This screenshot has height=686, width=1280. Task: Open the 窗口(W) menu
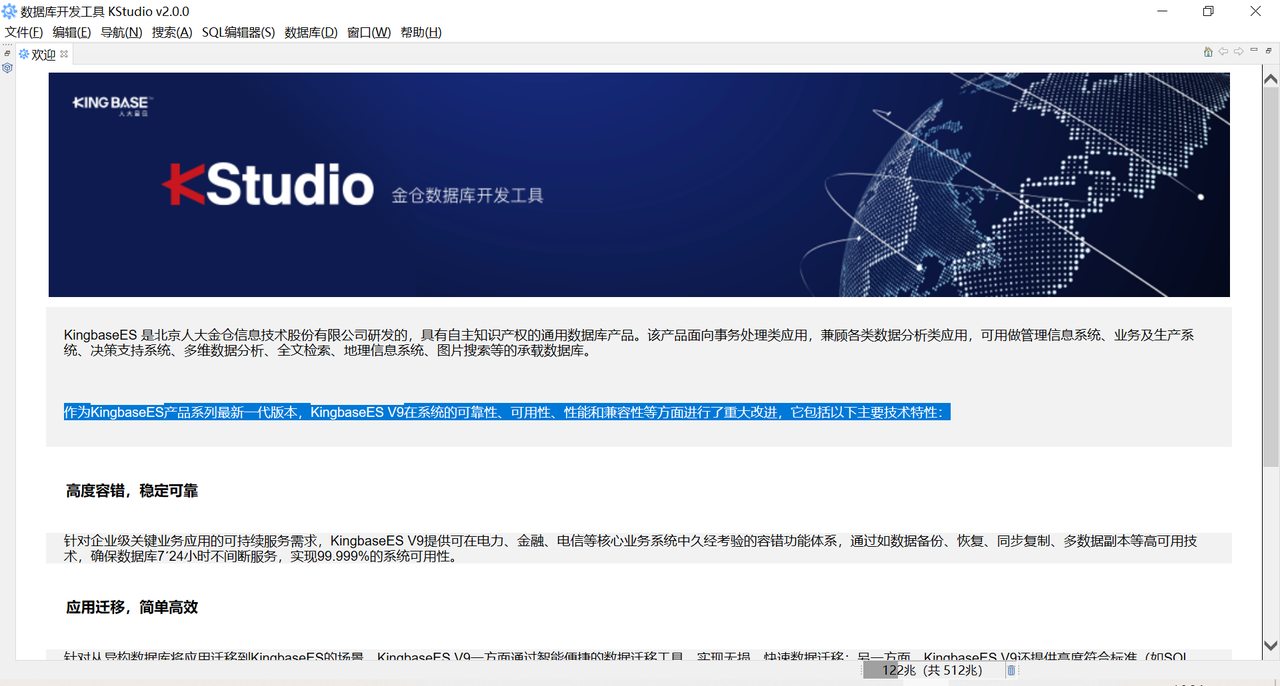click(x=369, y=32)
